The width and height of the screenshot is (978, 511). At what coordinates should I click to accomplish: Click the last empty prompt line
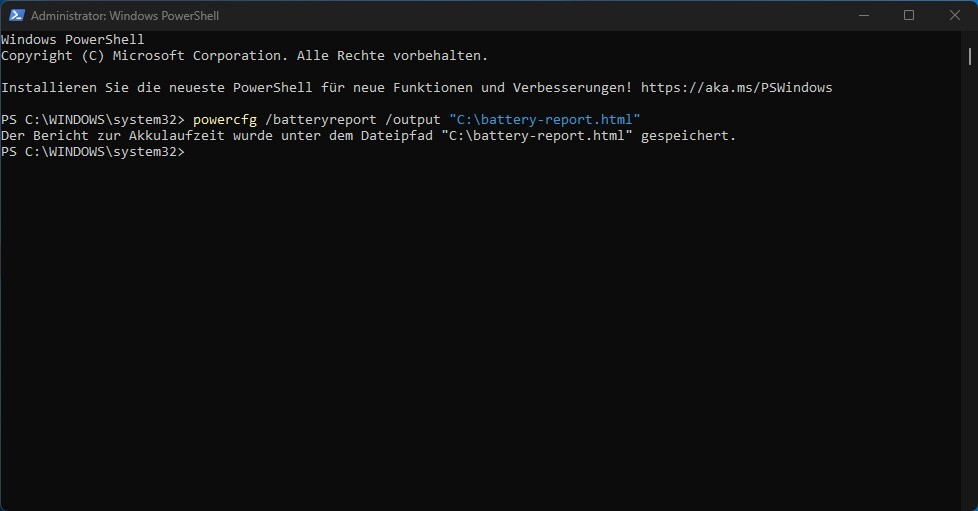(x=92, y=152)
